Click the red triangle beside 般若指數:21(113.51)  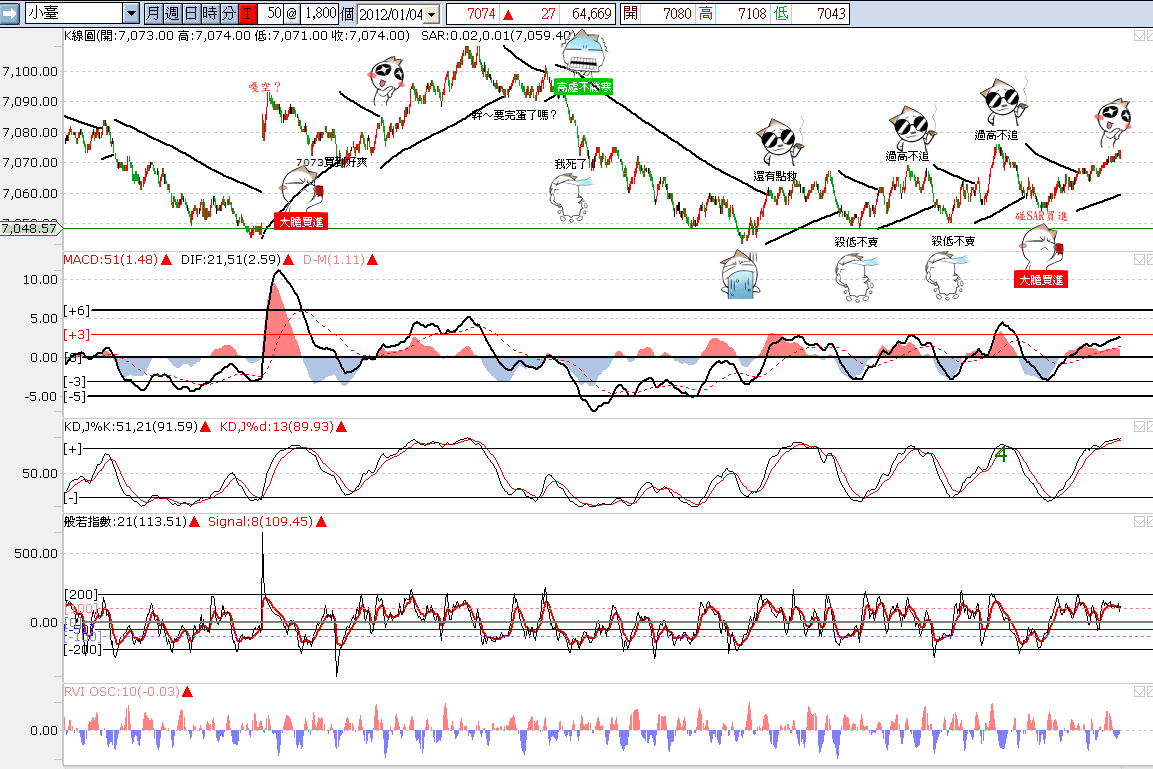pos(194,522)
